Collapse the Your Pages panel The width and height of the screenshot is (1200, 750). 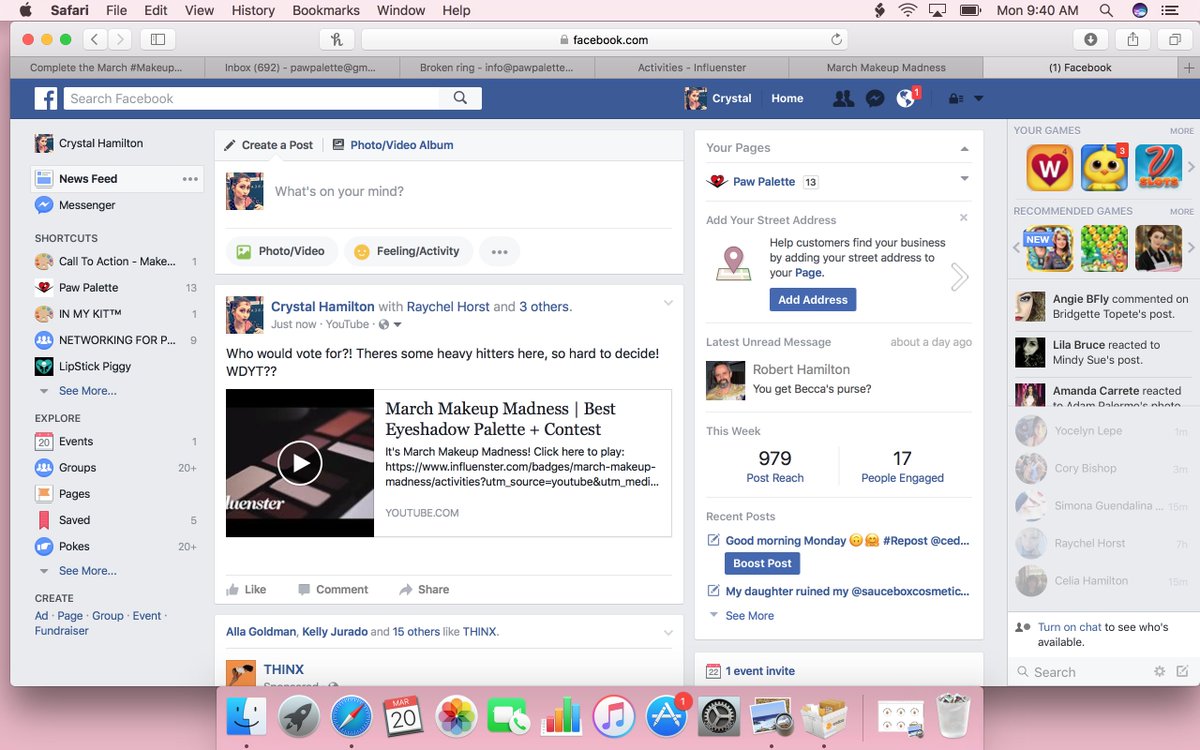[x=964, y=148]
